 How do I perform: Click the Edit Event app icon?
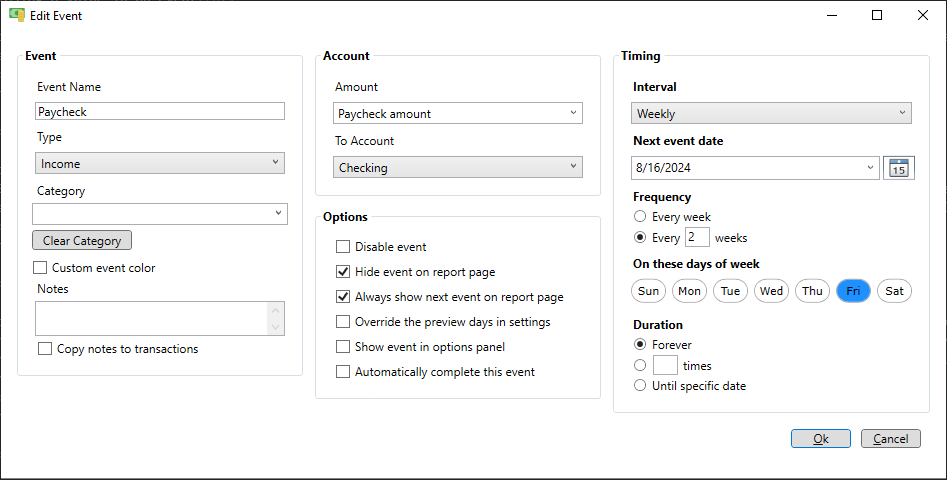pos(16,15)
